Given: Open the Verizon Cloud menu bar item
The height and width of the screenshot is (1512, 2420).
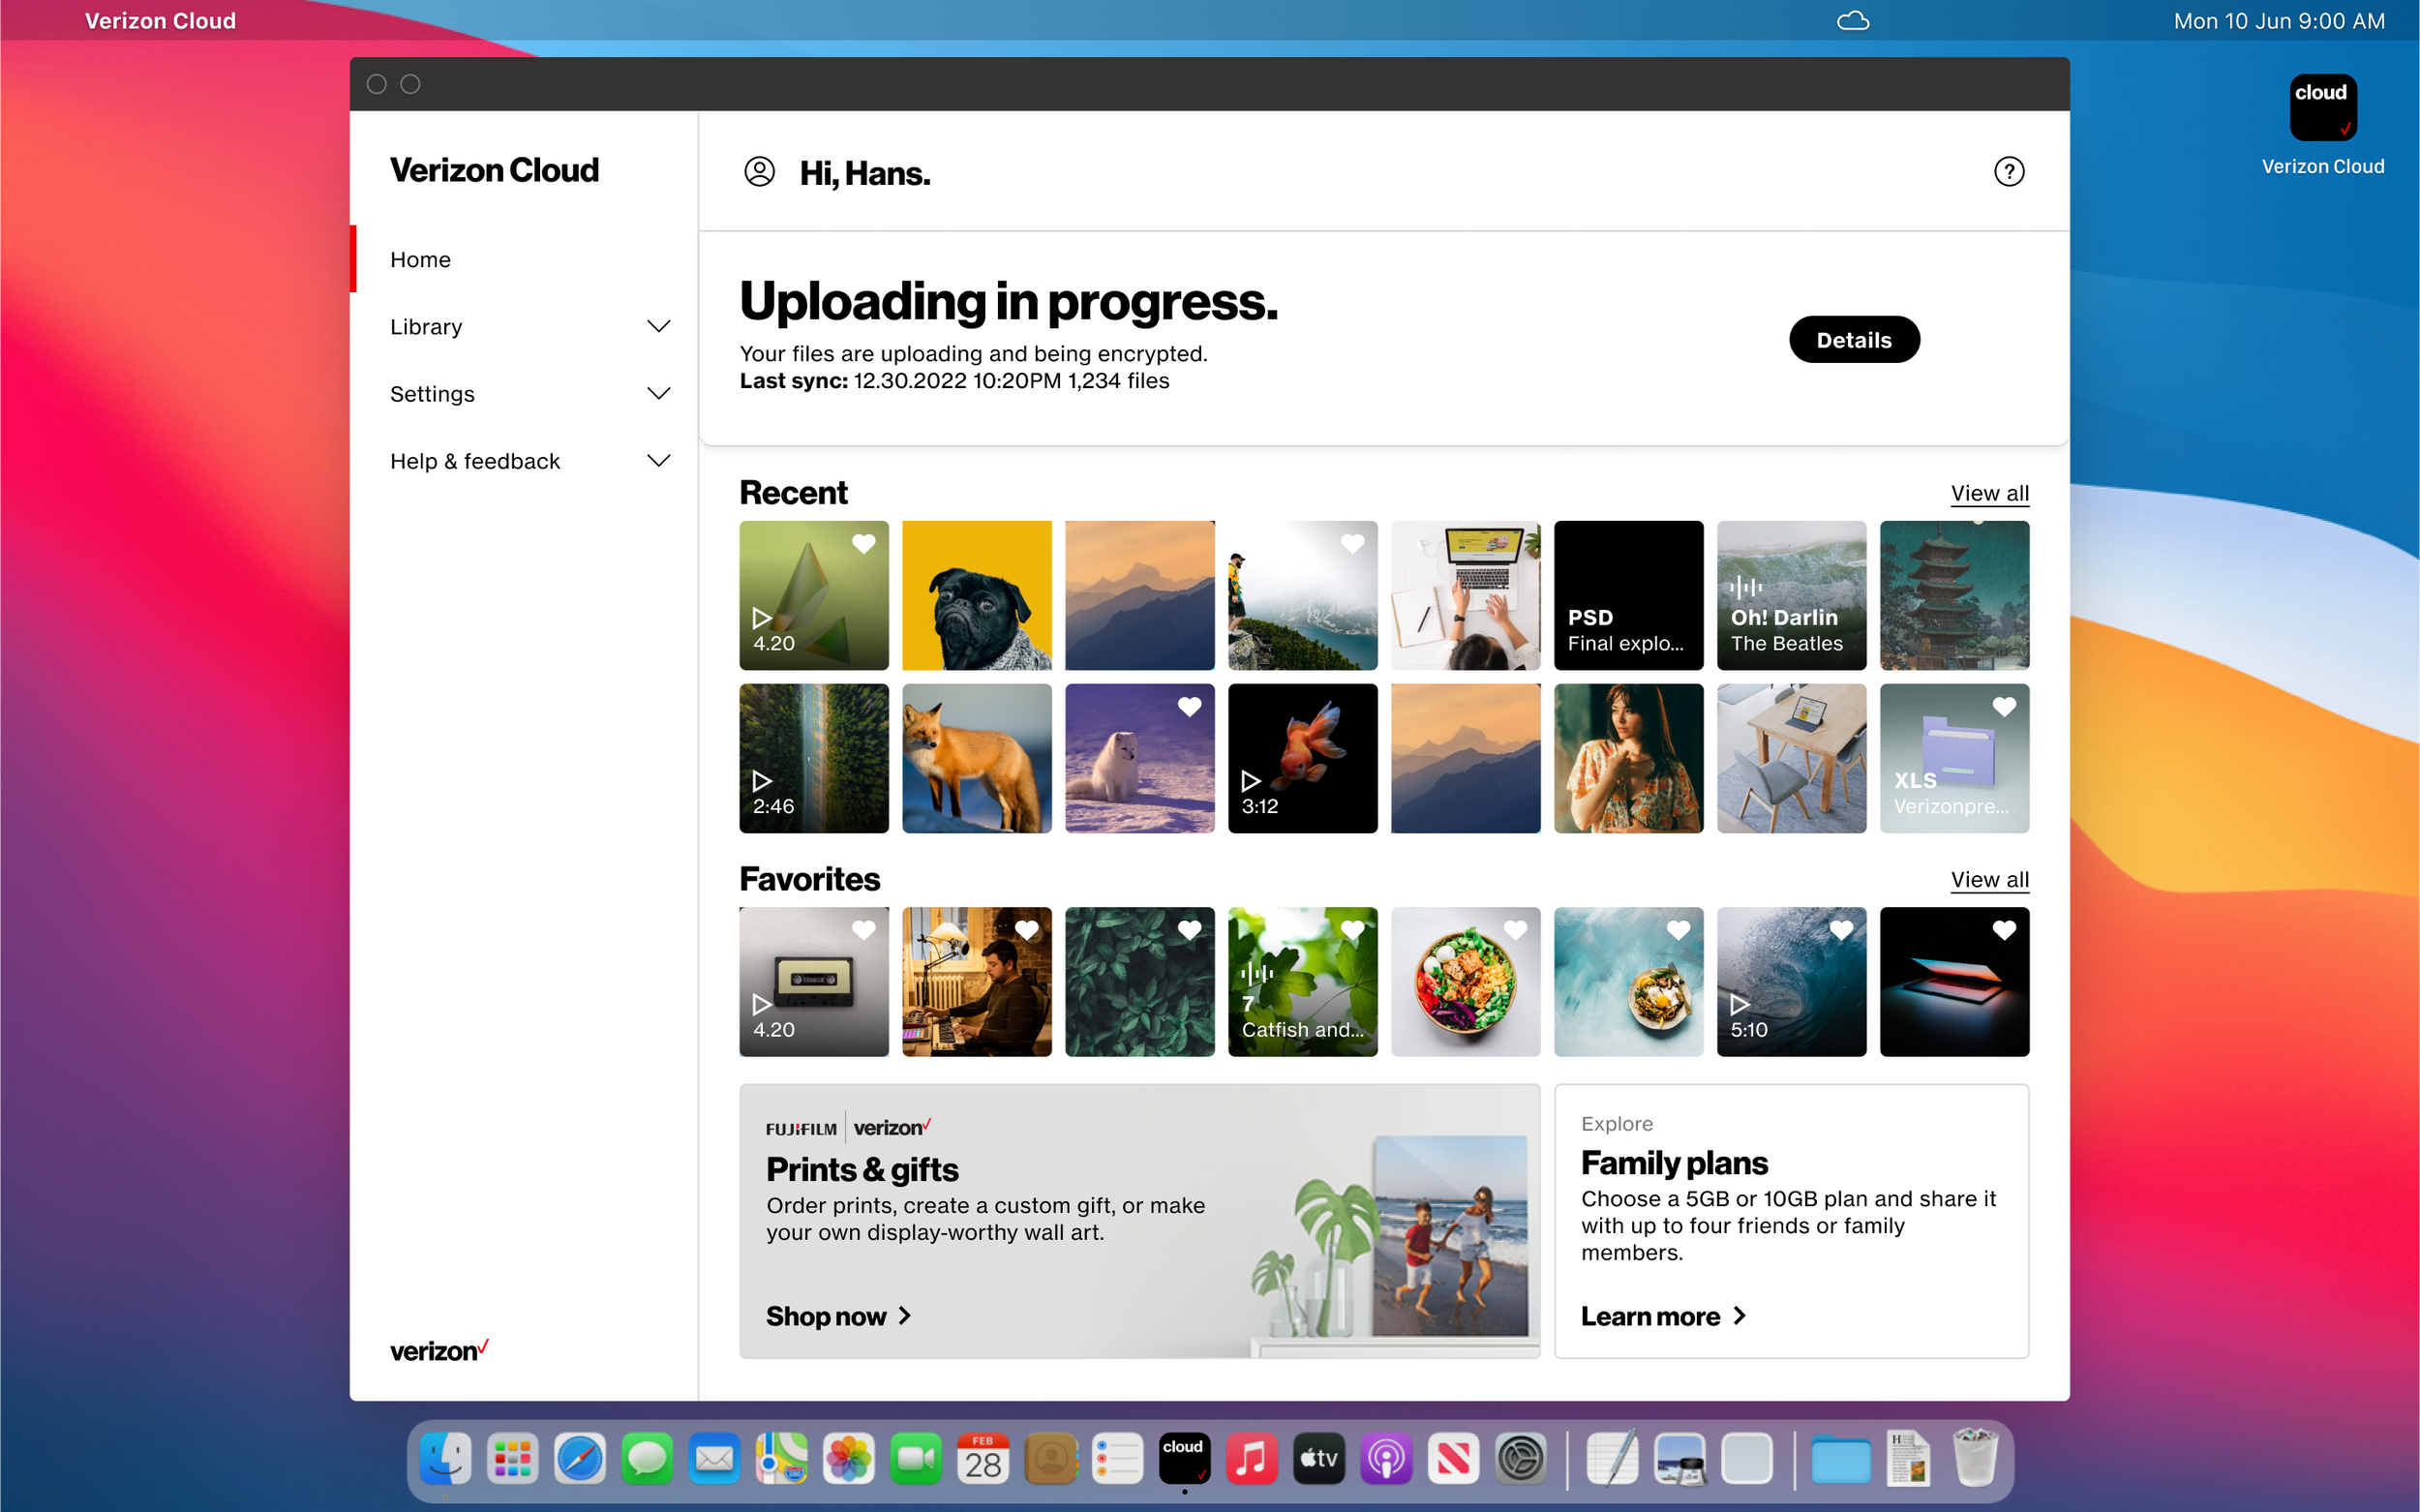Looking at the screenshot, I should (160, 21).
